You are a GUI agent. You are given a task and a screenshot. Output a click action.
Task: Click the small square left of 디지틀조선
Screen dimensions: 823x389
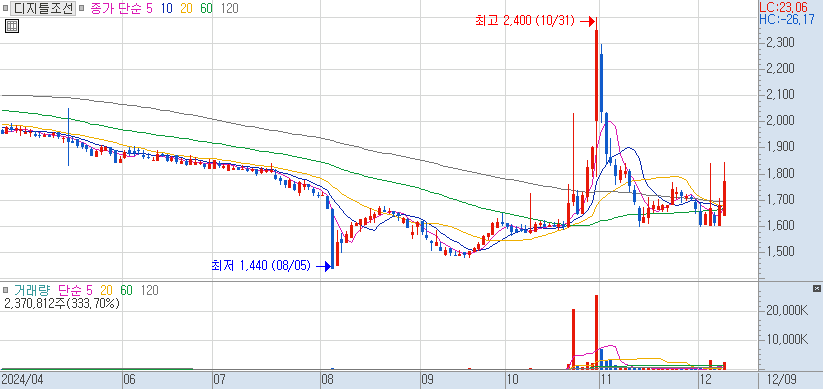[5, 9]
